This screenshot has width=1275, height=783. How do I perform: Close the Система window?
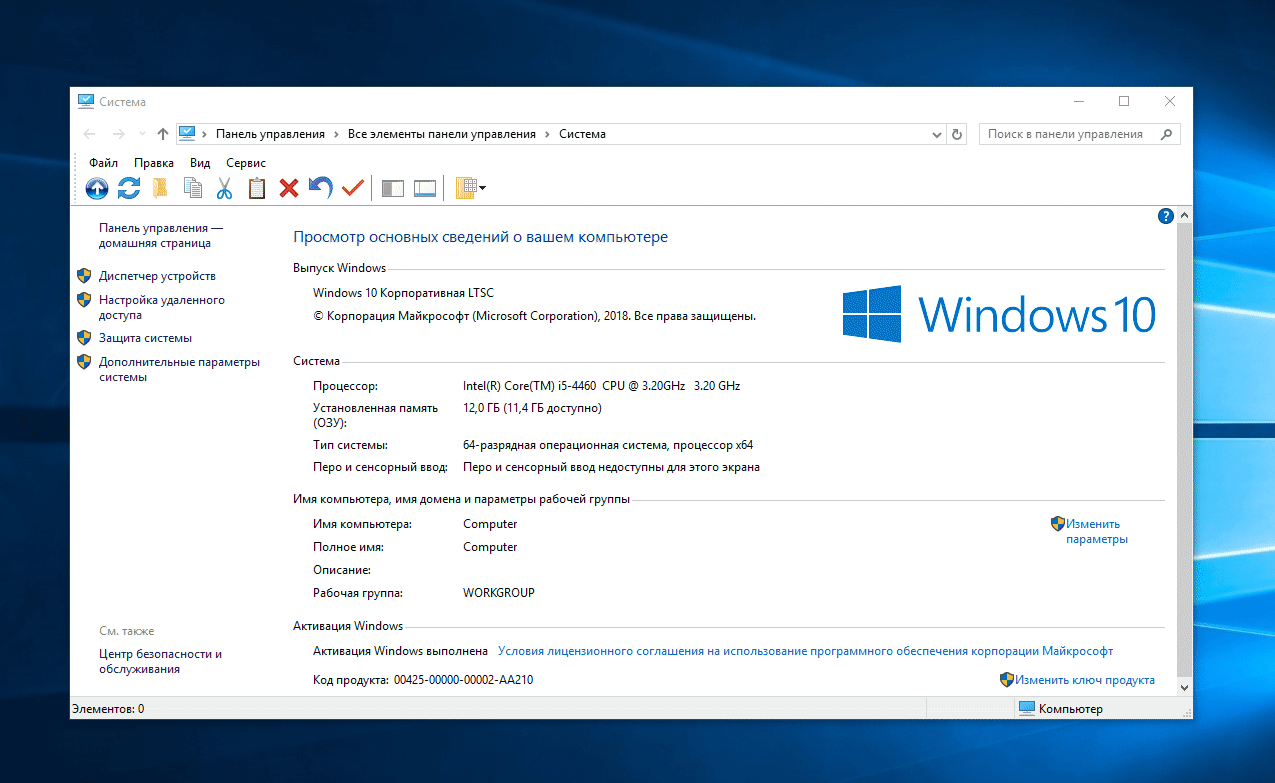1170,102
